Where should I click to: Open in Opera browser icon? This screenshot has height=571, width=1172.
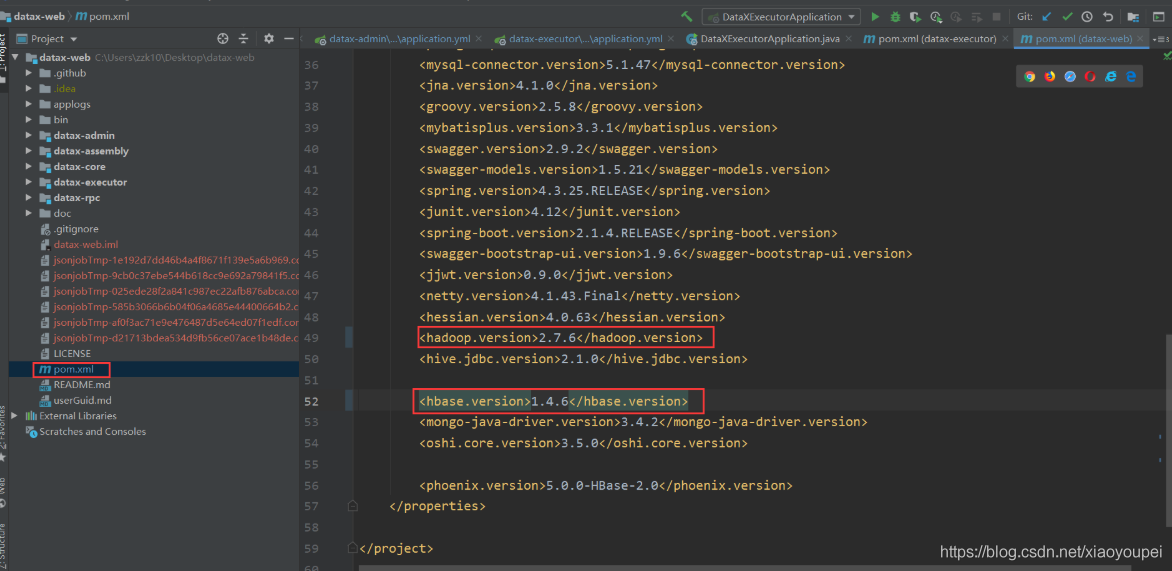(1091, 76)
